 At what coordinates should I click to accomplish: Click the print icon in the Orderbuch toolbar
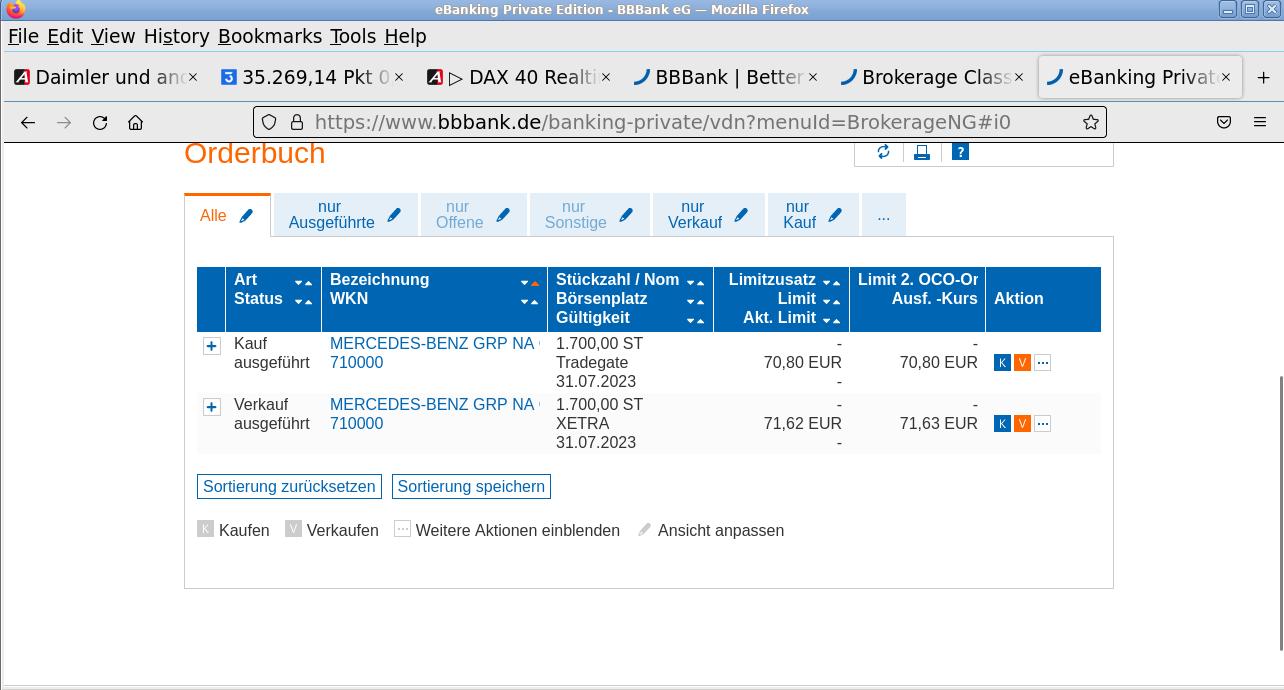click(922, 152)
